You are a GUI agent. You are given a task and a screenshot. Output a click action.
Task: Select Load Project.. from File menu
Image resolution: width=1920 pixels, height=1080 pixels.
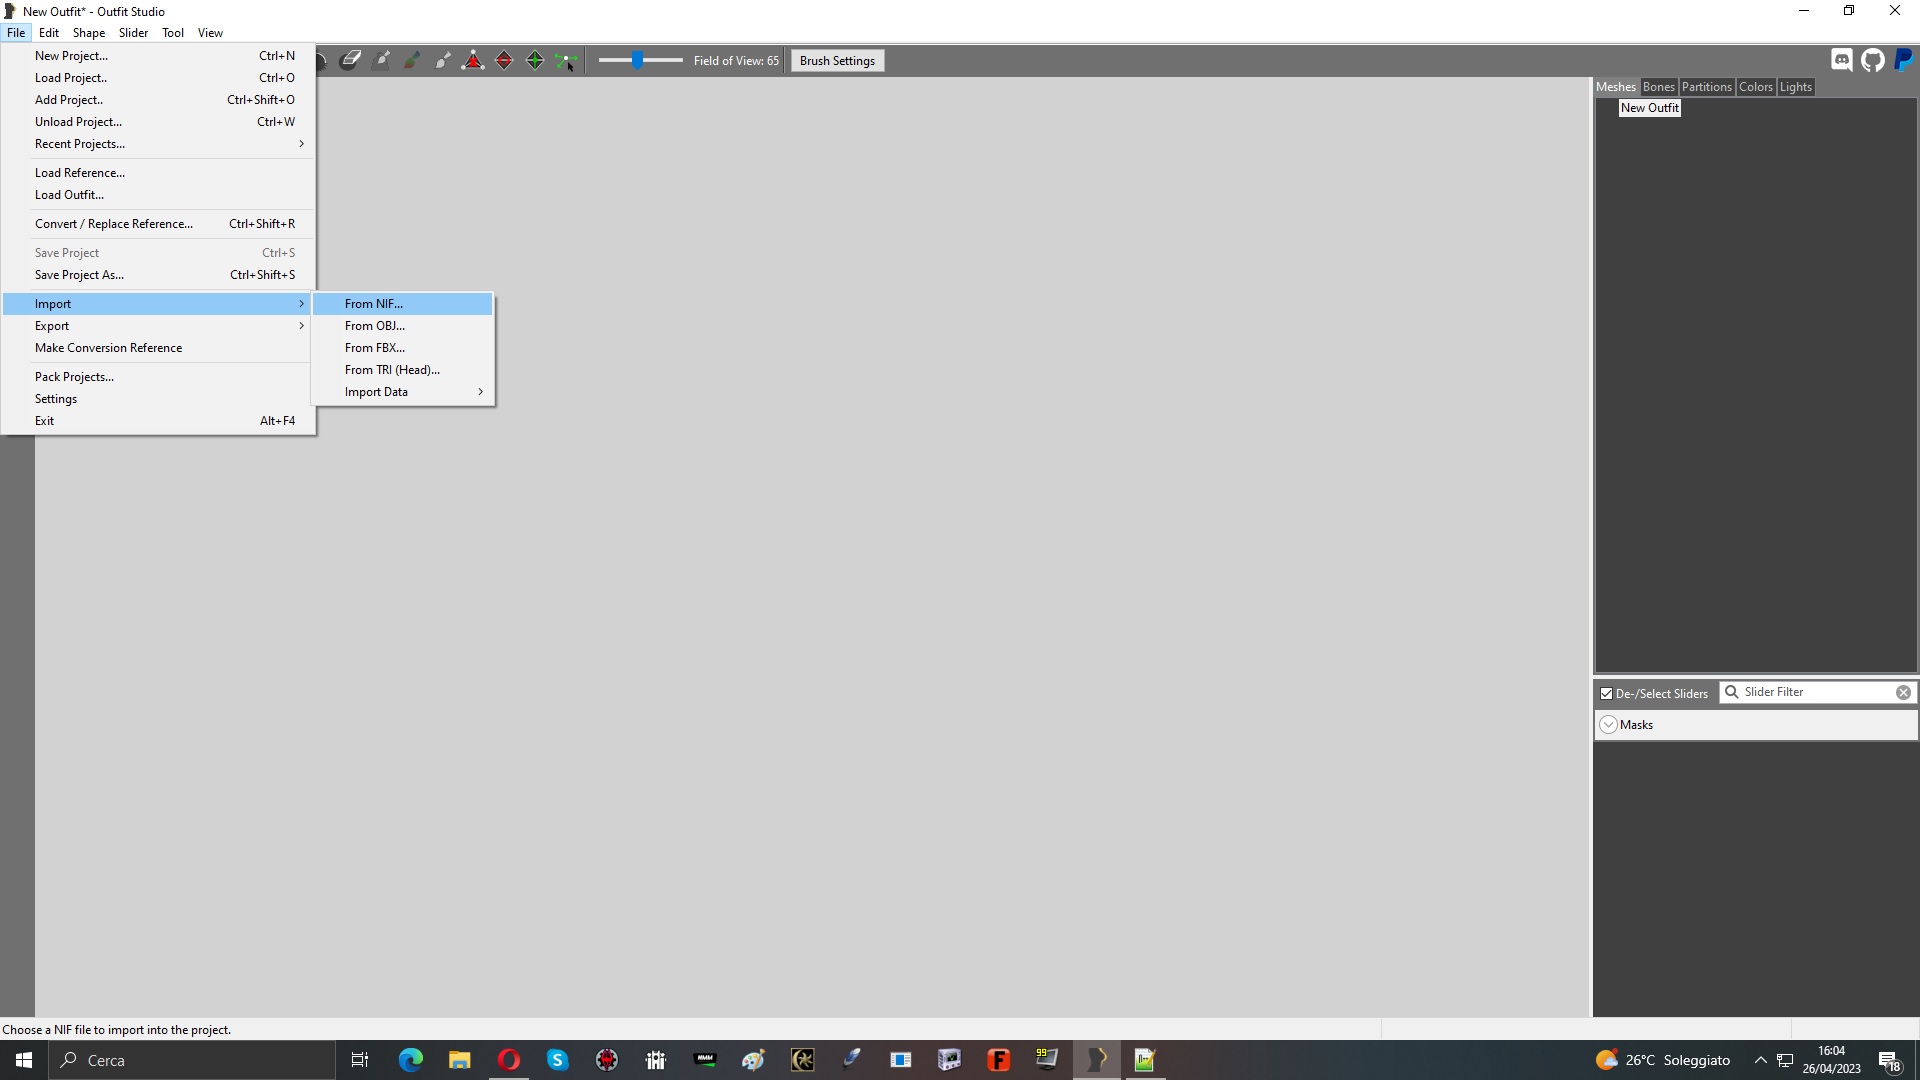[x=158, y=78]
